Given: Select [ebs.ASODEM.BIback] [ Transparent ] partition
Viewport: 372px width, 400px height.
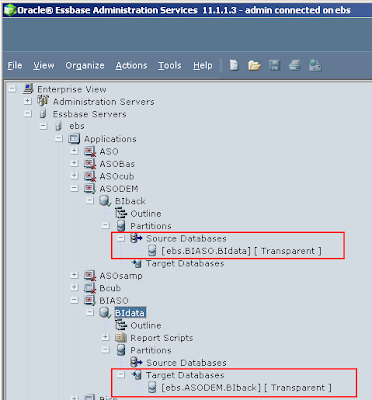Looking at the screenshot, I should [x=246, y=388].
